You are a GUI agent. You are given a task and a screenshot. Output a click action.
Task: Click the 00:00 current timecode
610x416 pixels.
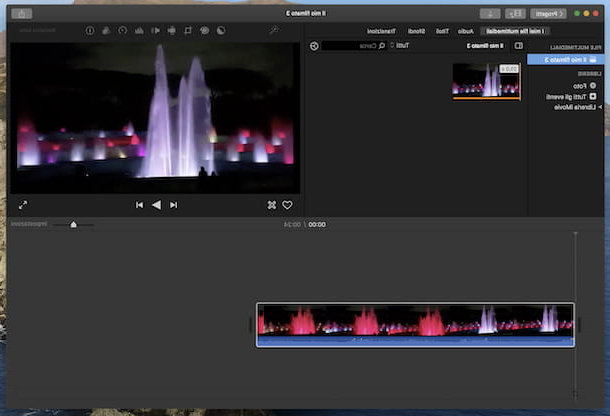(317, 225)
